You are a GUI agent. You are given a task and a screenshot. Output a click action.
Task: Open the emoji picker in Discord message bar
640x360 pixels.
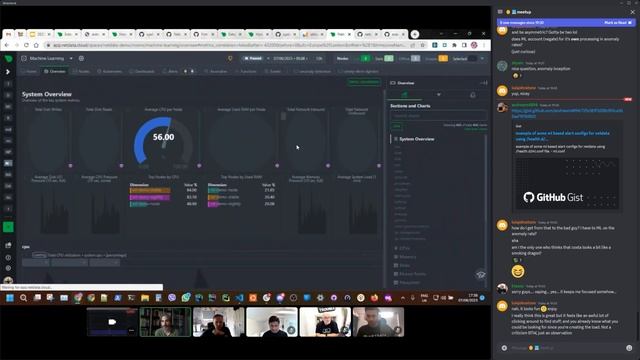pyautogui.click(x=629, y=348)
